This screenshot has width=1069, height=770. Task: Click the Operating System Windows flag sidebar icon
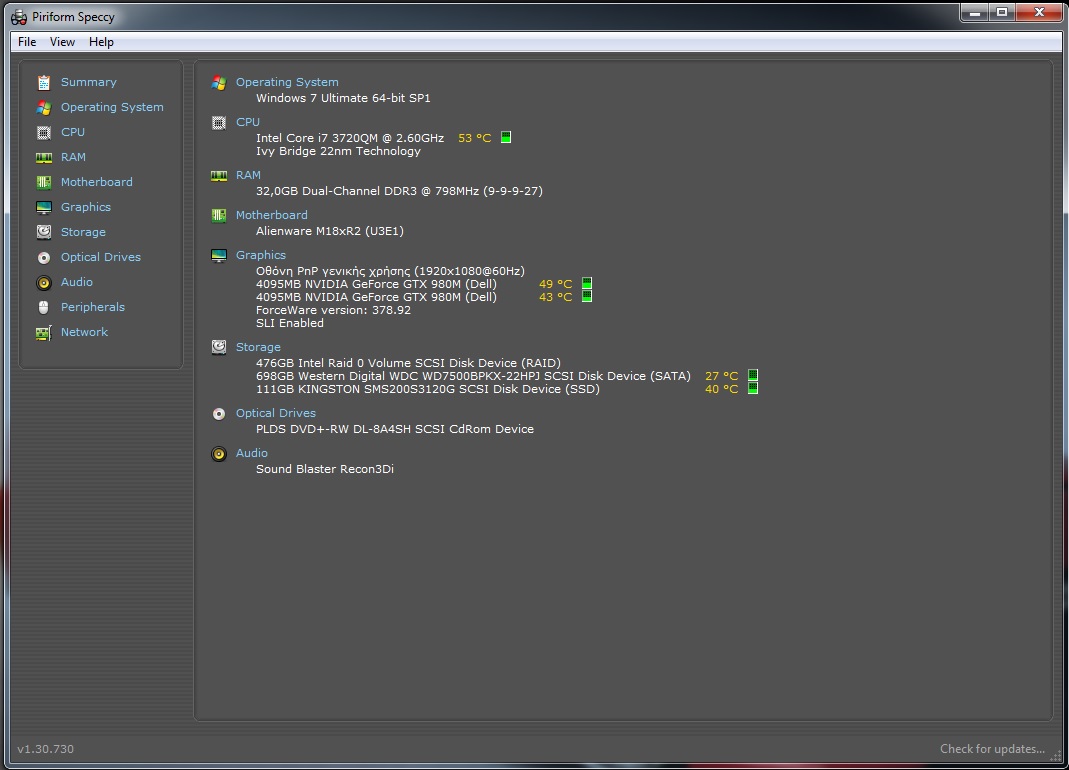(44, 108)
